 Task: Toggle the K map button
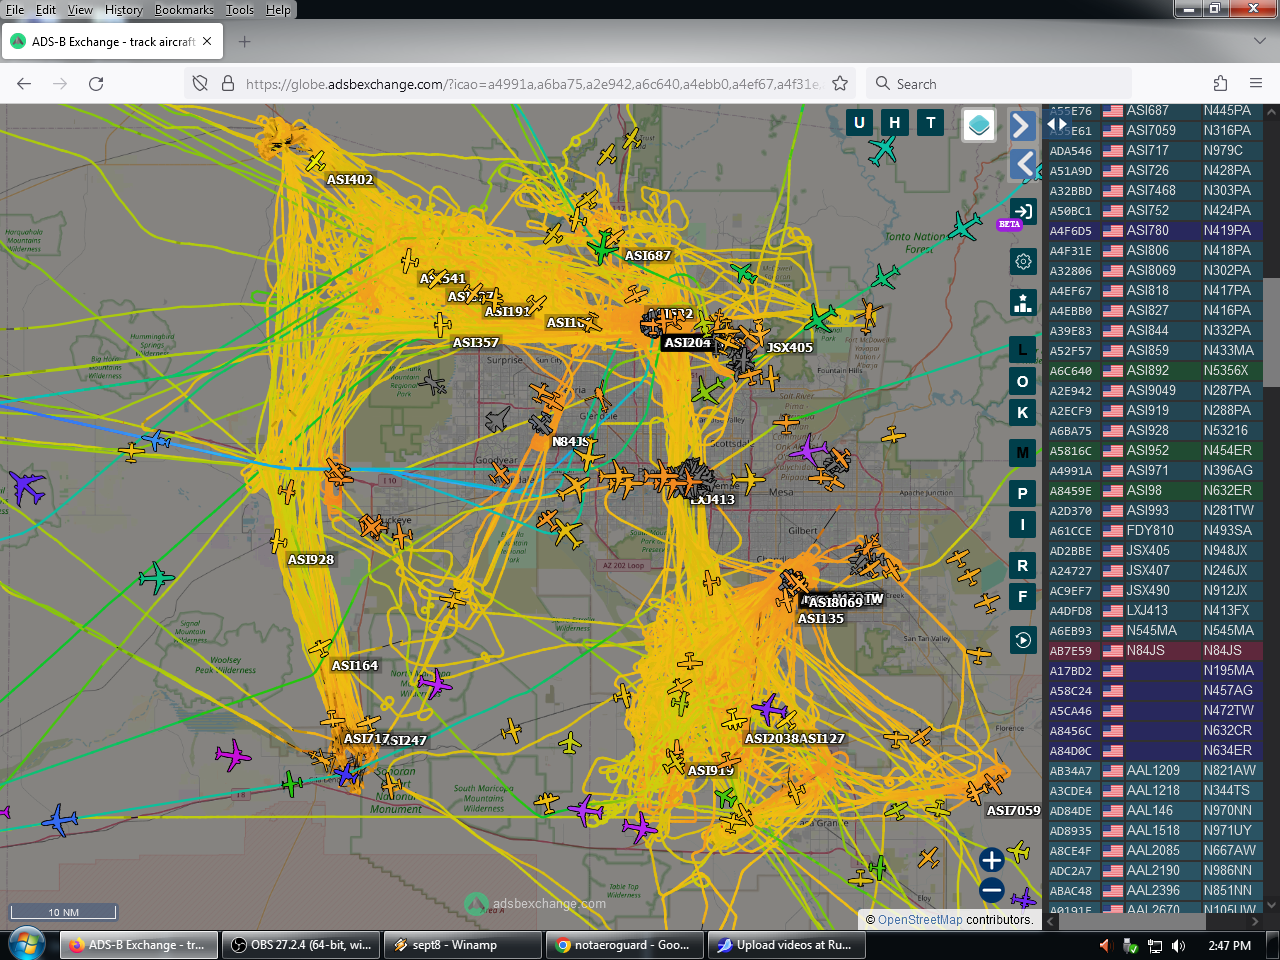point(1022,412)
